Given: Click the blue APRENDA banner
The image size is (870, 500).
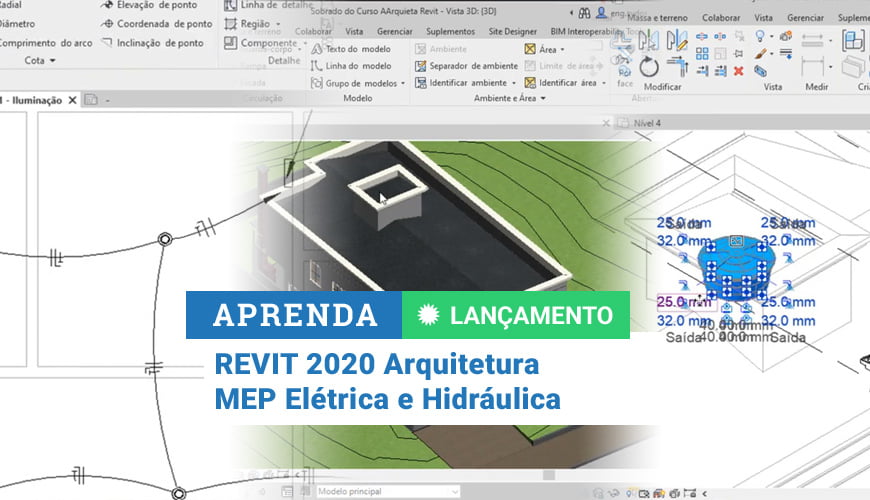Looking at the screenshot, I should (294, 315).
